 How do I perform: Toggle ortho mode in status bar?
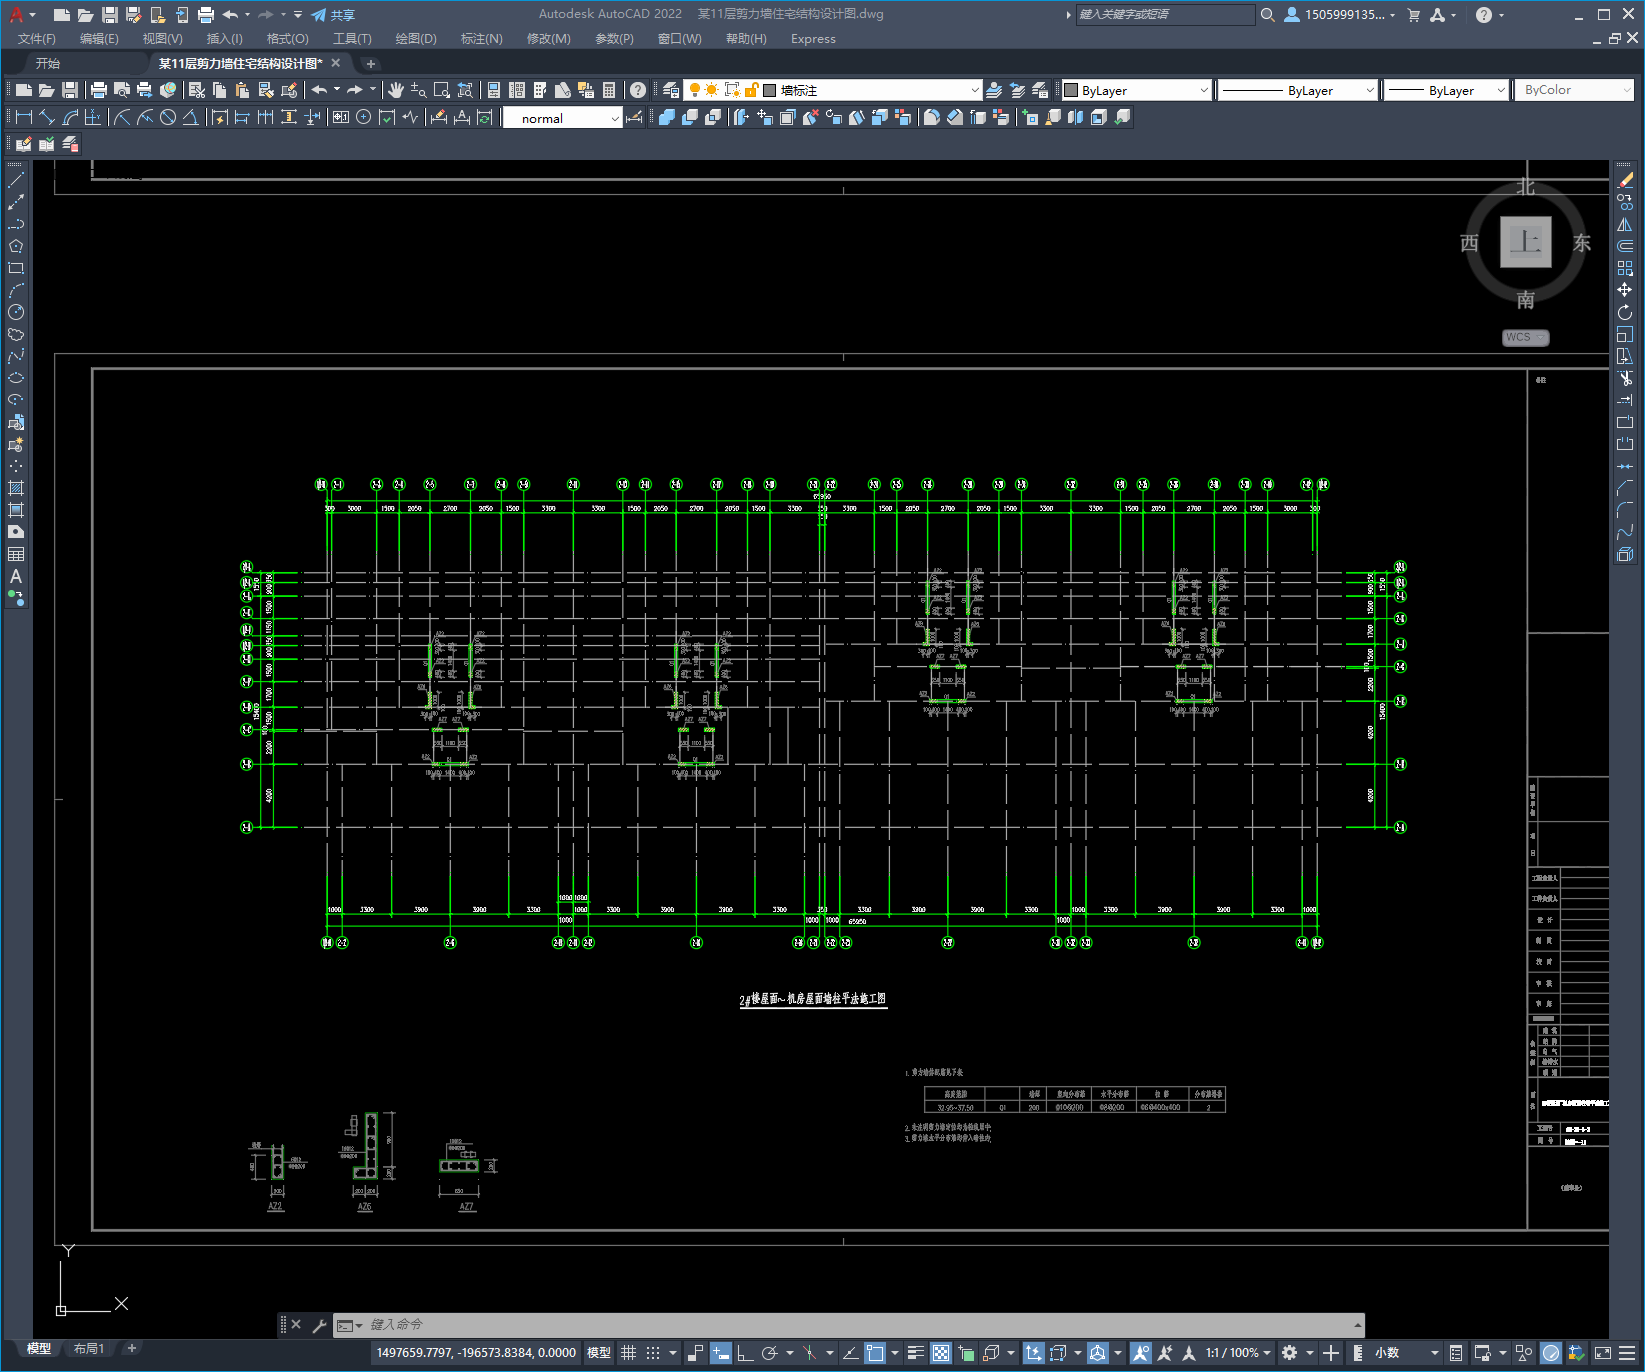[745, 1353]
